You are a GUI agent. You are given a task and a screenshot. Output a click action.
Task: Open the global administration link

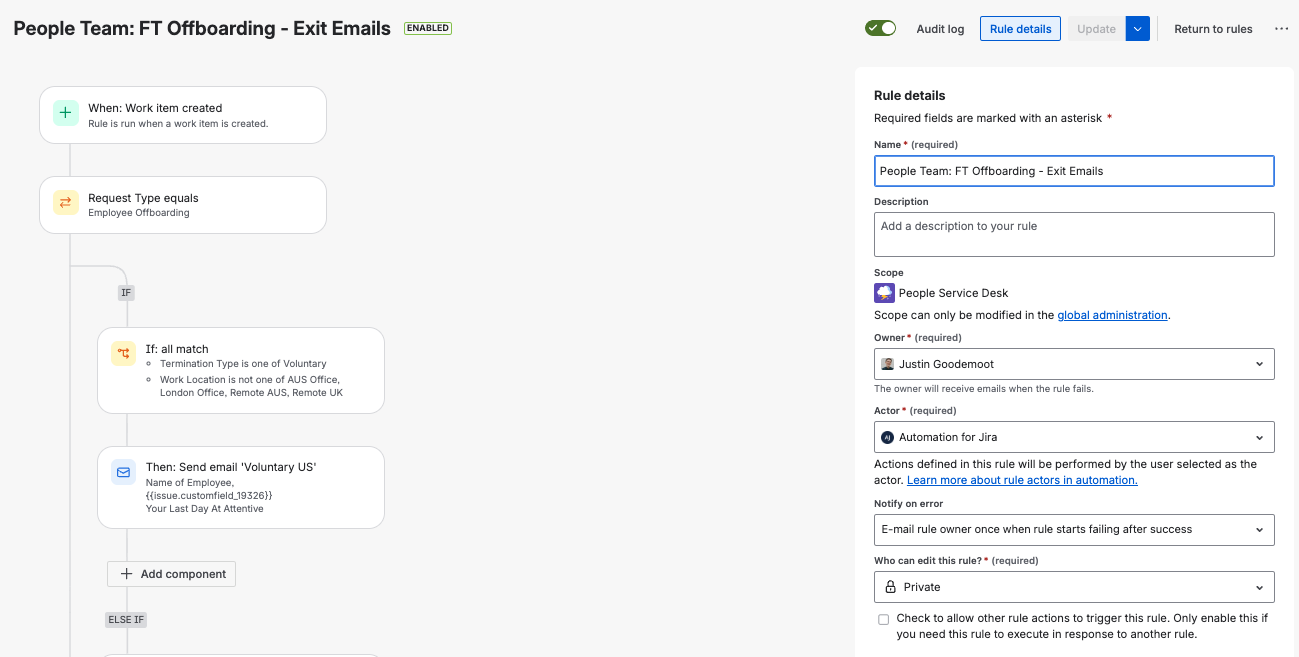tap(1112, 315)
